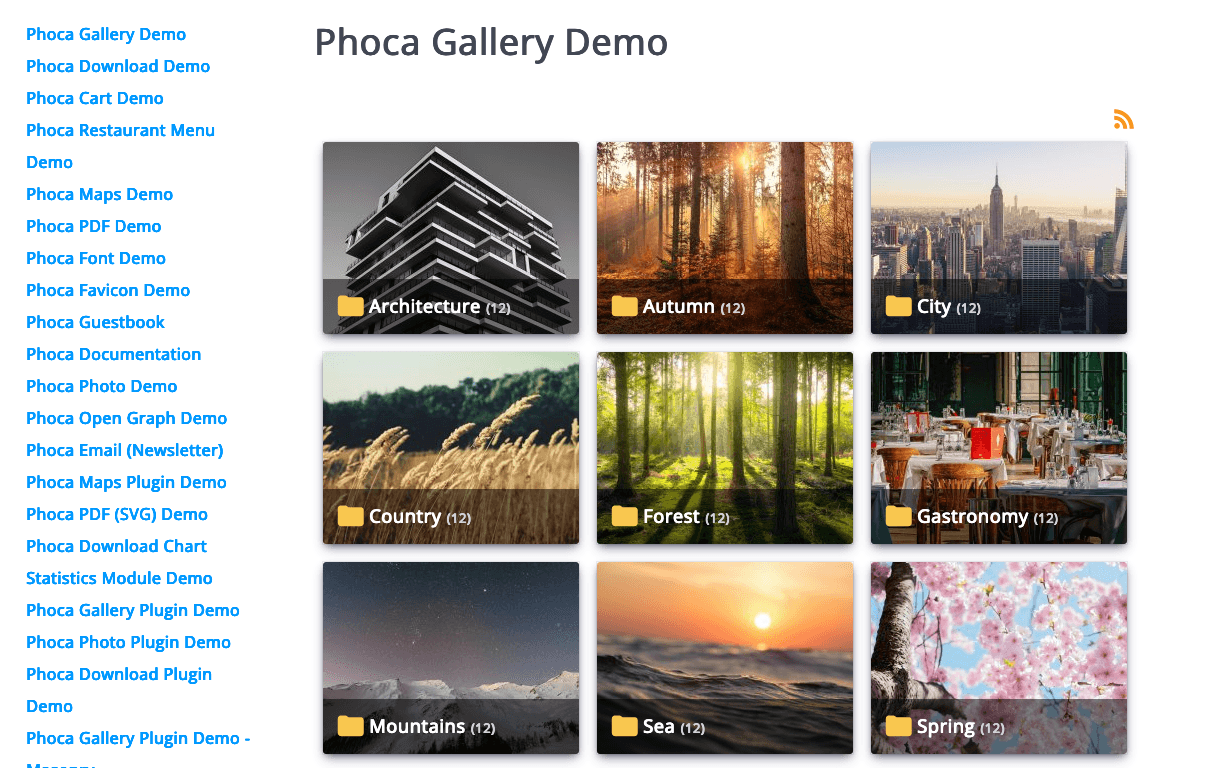Click the Architecture folder icon
The width and height of the screenshot is (1228, 768).
coord(350,306)
